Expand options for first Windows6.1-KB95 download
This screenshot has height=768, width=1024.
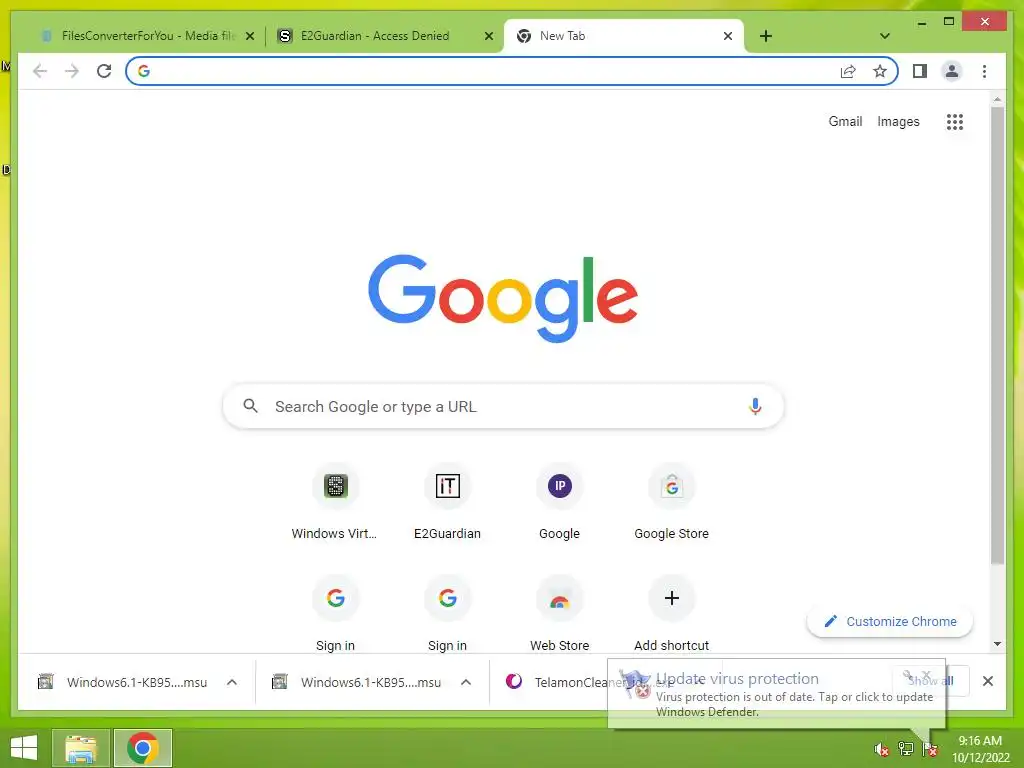pyautogui.click(x=232, y=682)
